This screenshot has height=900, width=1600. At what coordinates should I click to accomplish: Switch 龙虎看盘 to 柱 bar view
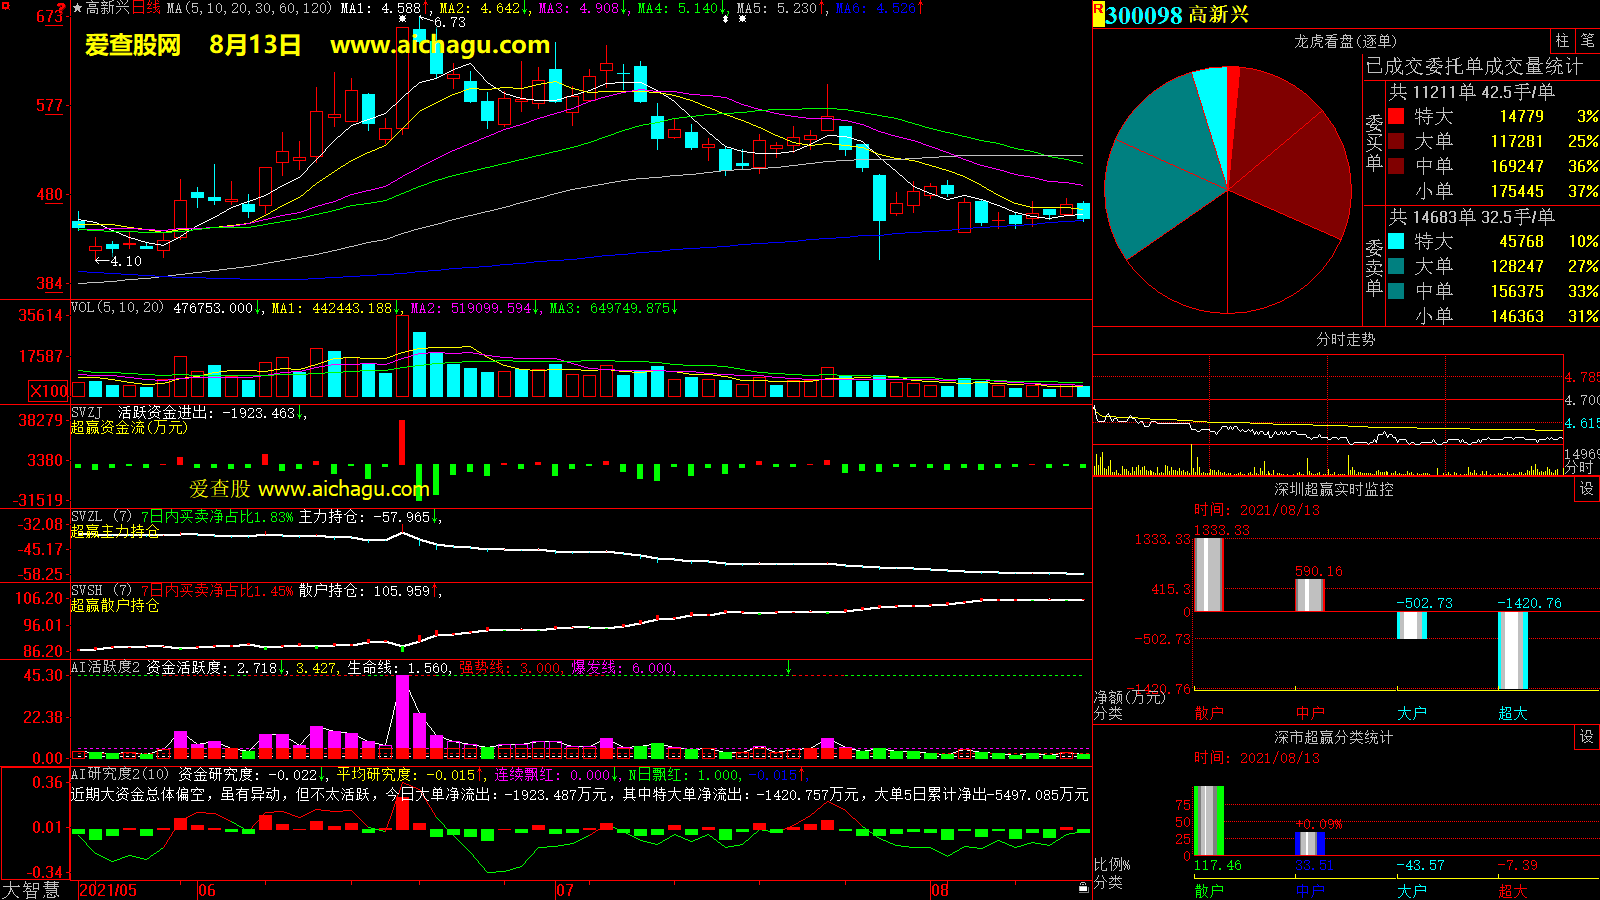(1562, 41)
